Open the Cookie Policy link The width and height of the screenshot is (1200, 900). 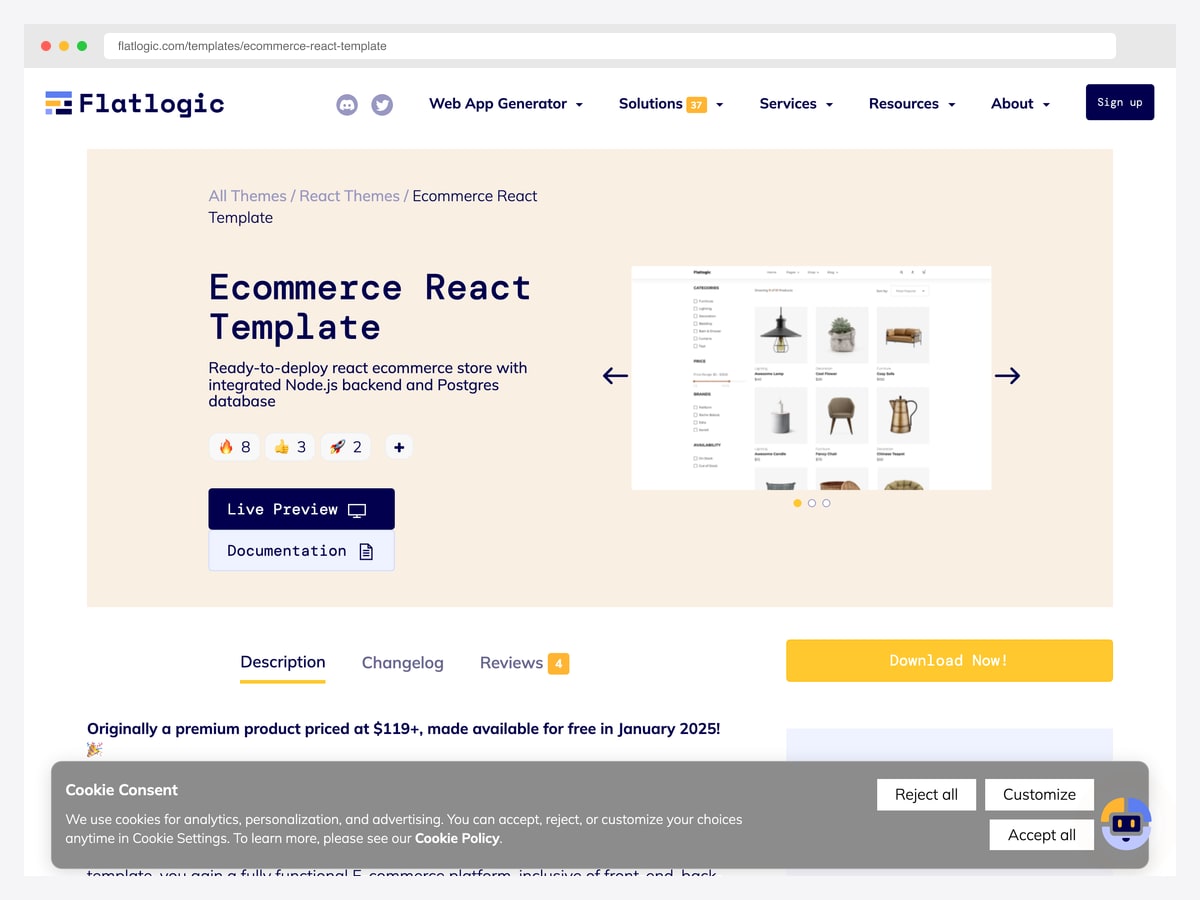(457, 838)
